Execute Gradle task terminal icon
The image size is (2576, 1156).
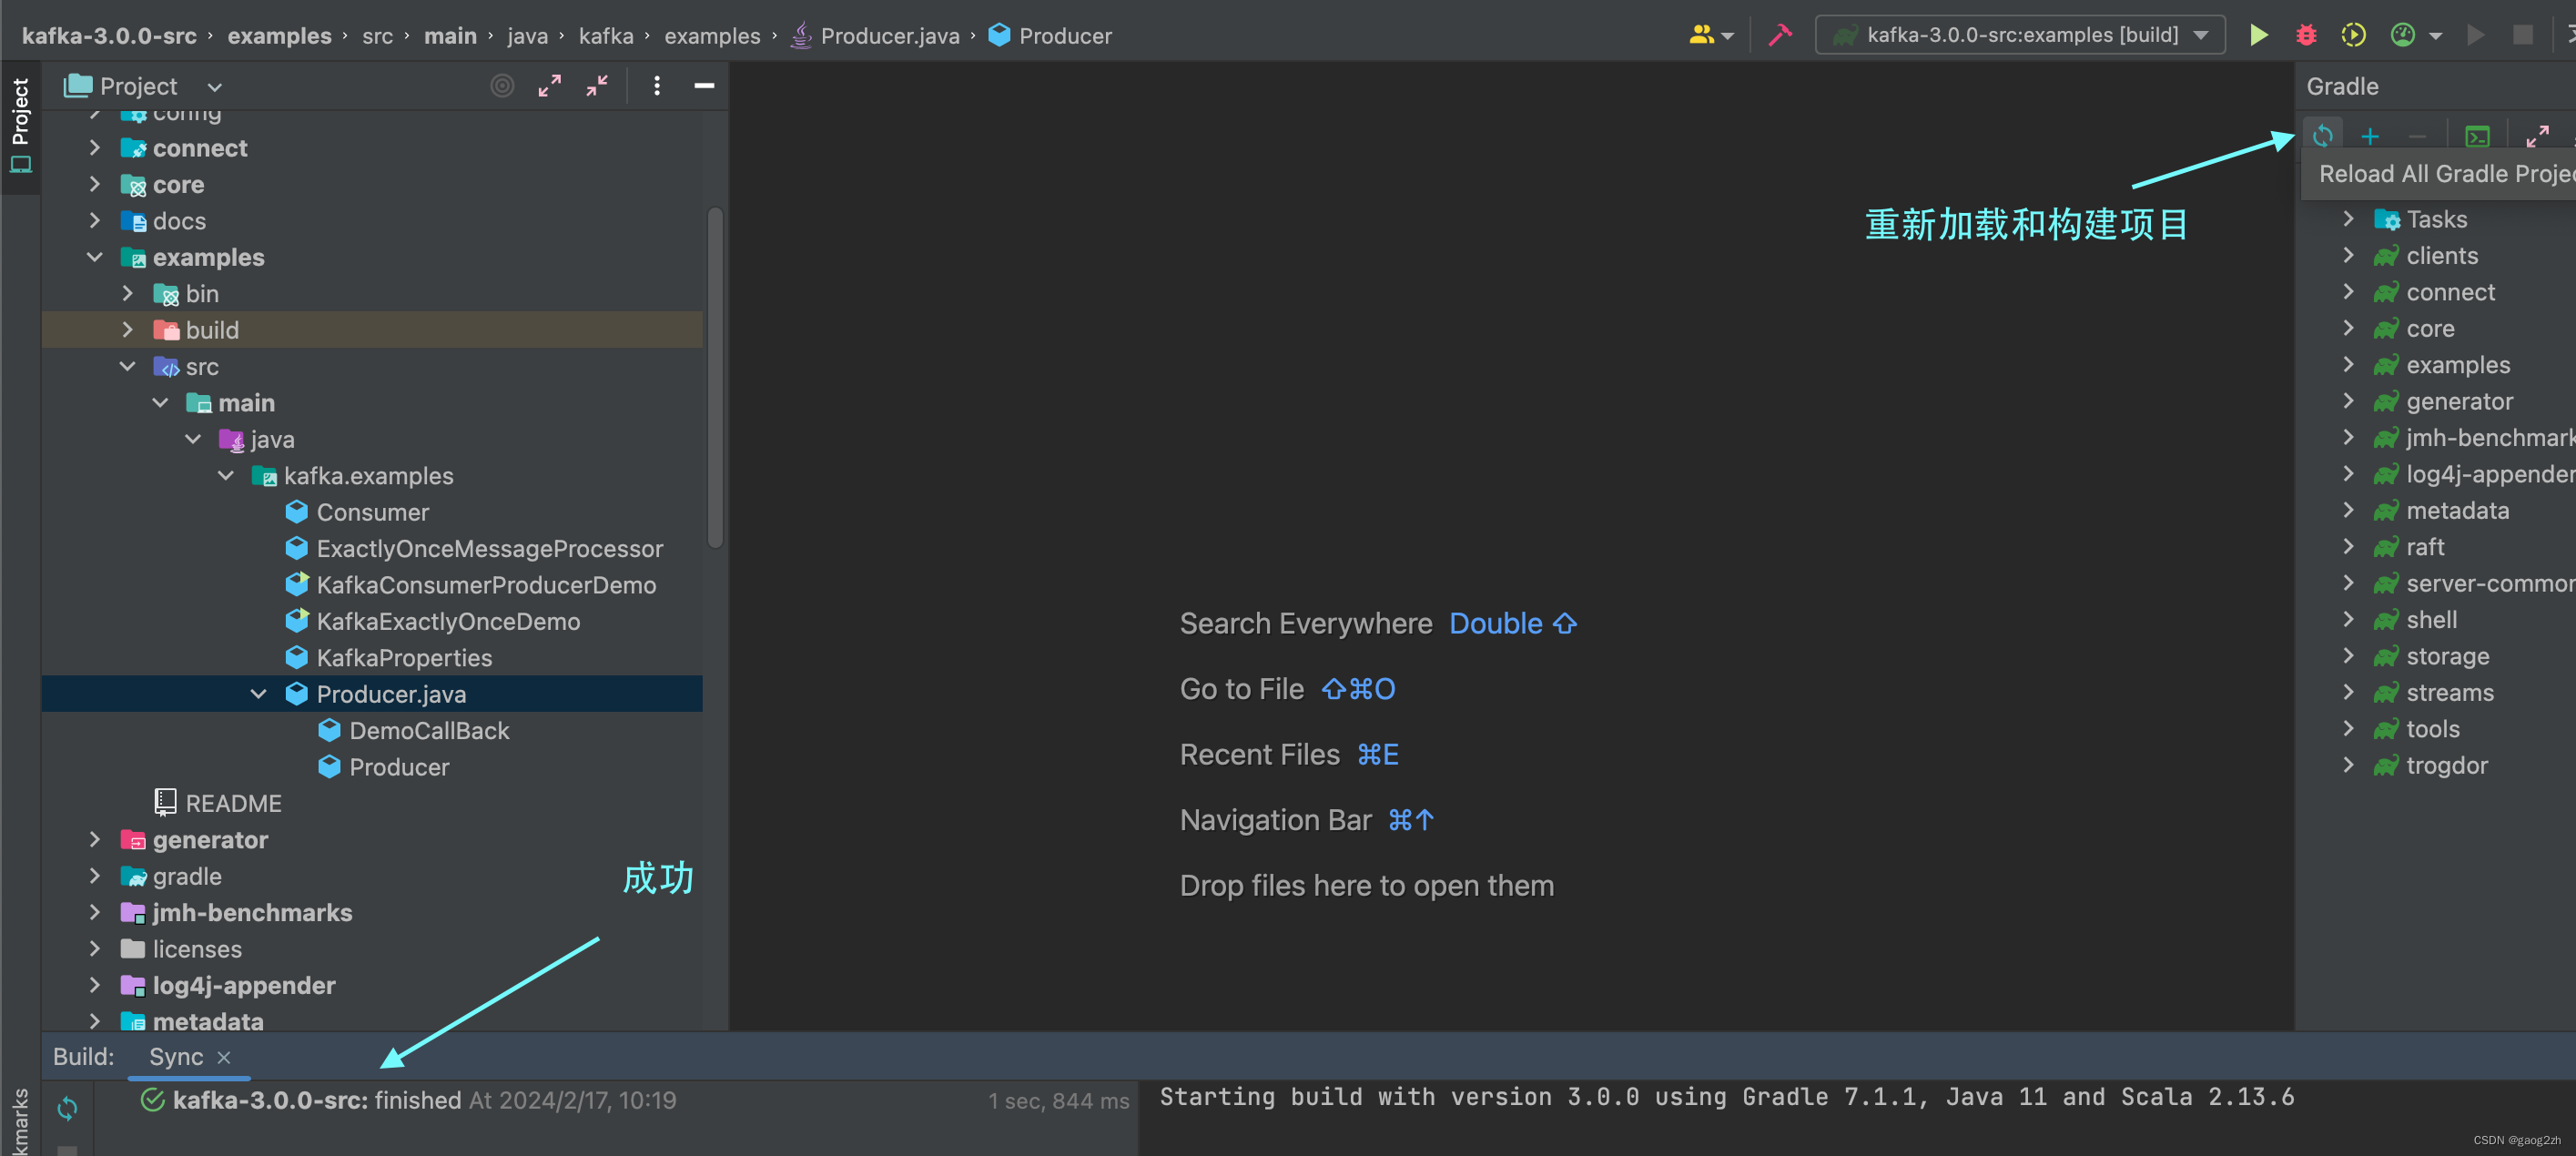[x=2477, y=136]
